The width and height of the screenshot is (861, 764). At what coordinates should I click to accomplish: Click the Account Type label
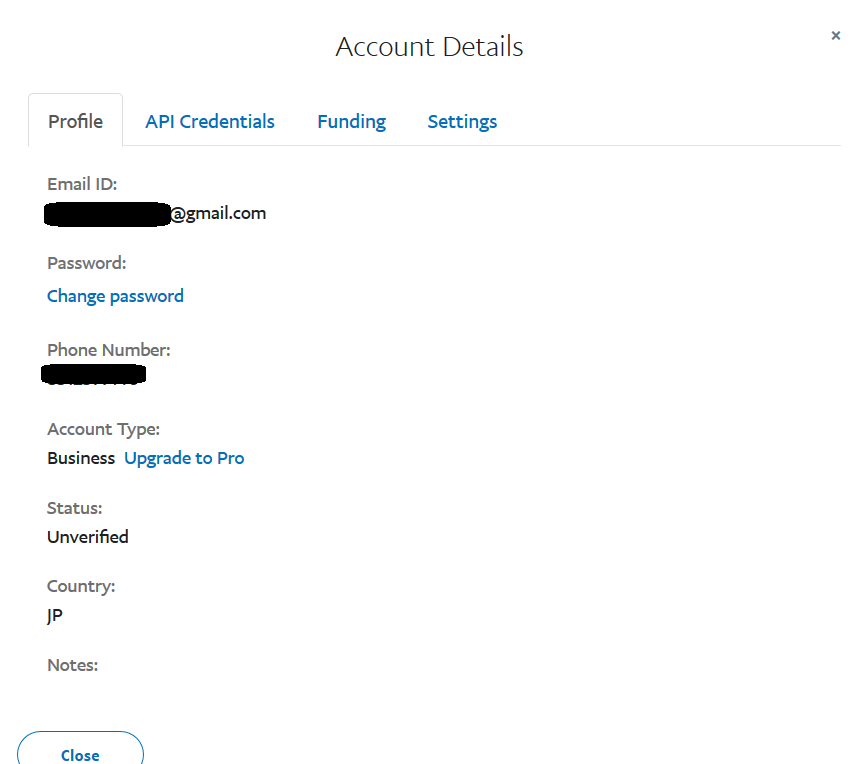coord(103,429)
